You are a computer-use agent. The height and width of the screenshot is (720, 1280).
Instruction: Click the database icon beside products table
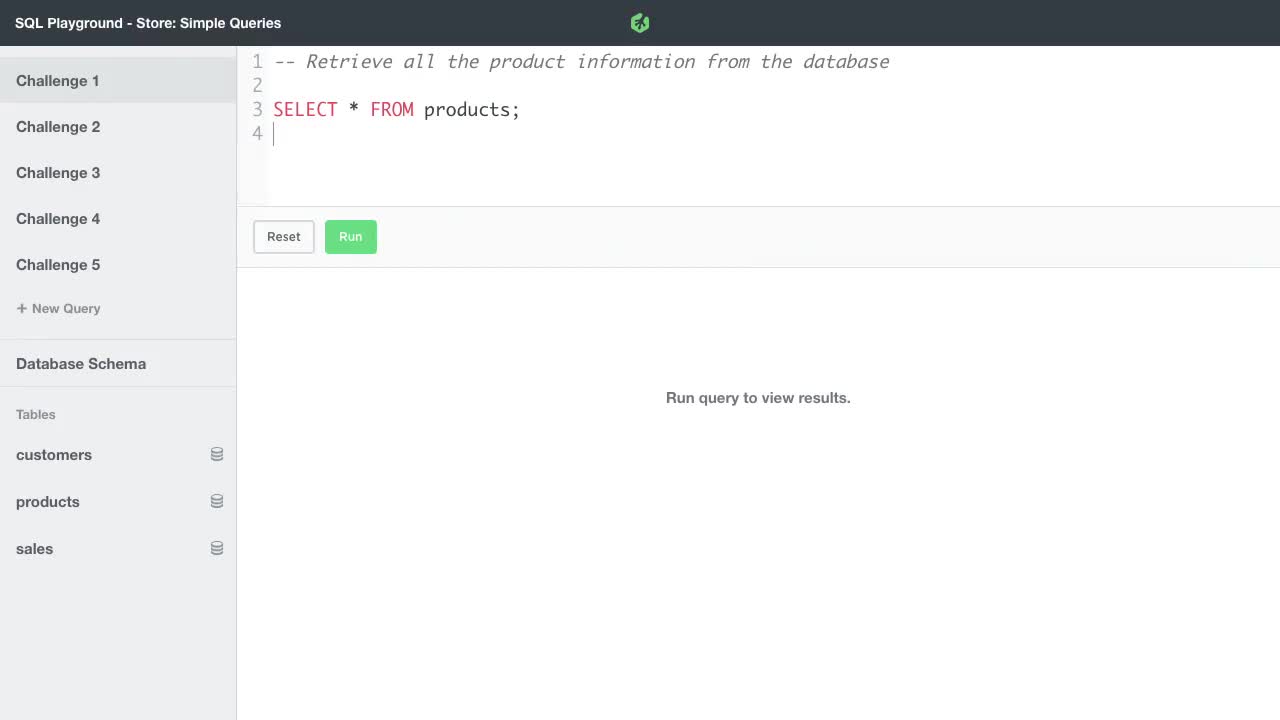pyautogui.click(x=217, y=501)
